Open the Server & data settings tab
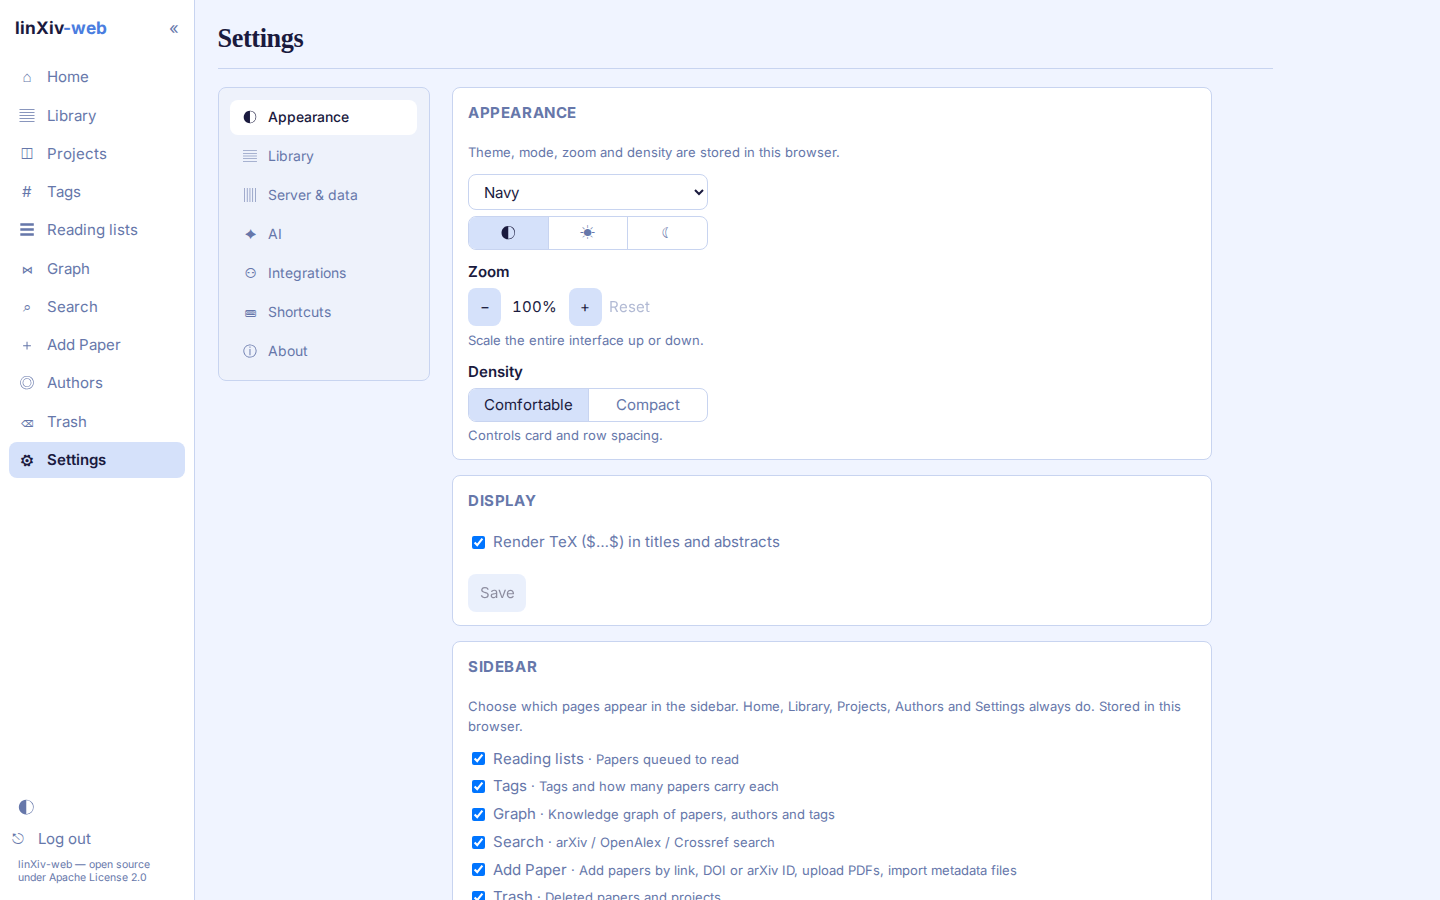This screenshot has height=900, width=1440. pos(323,195)
